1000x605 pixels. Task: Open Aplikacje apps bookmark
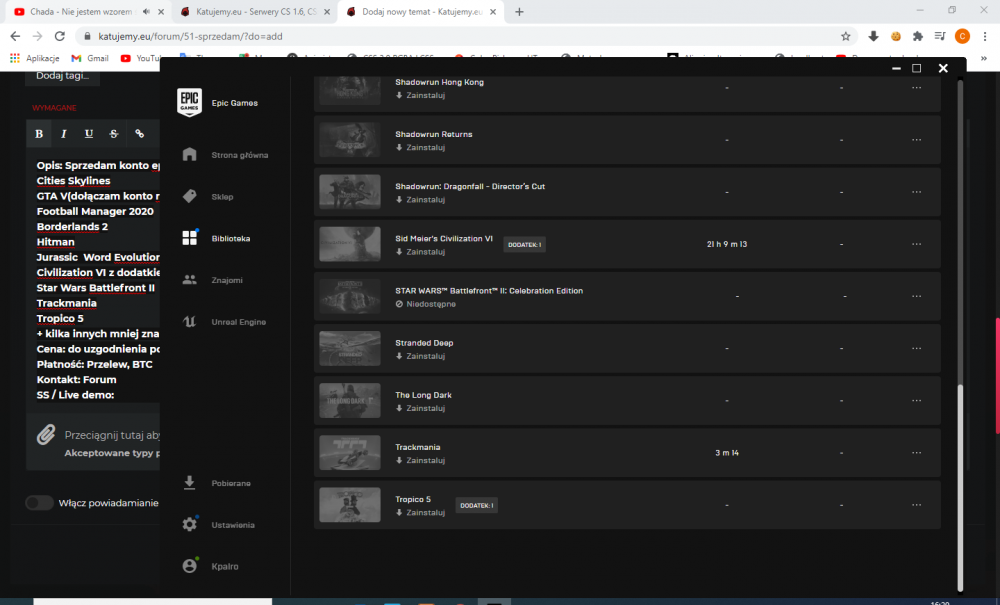pyautogui.click(x=34, y=58)
